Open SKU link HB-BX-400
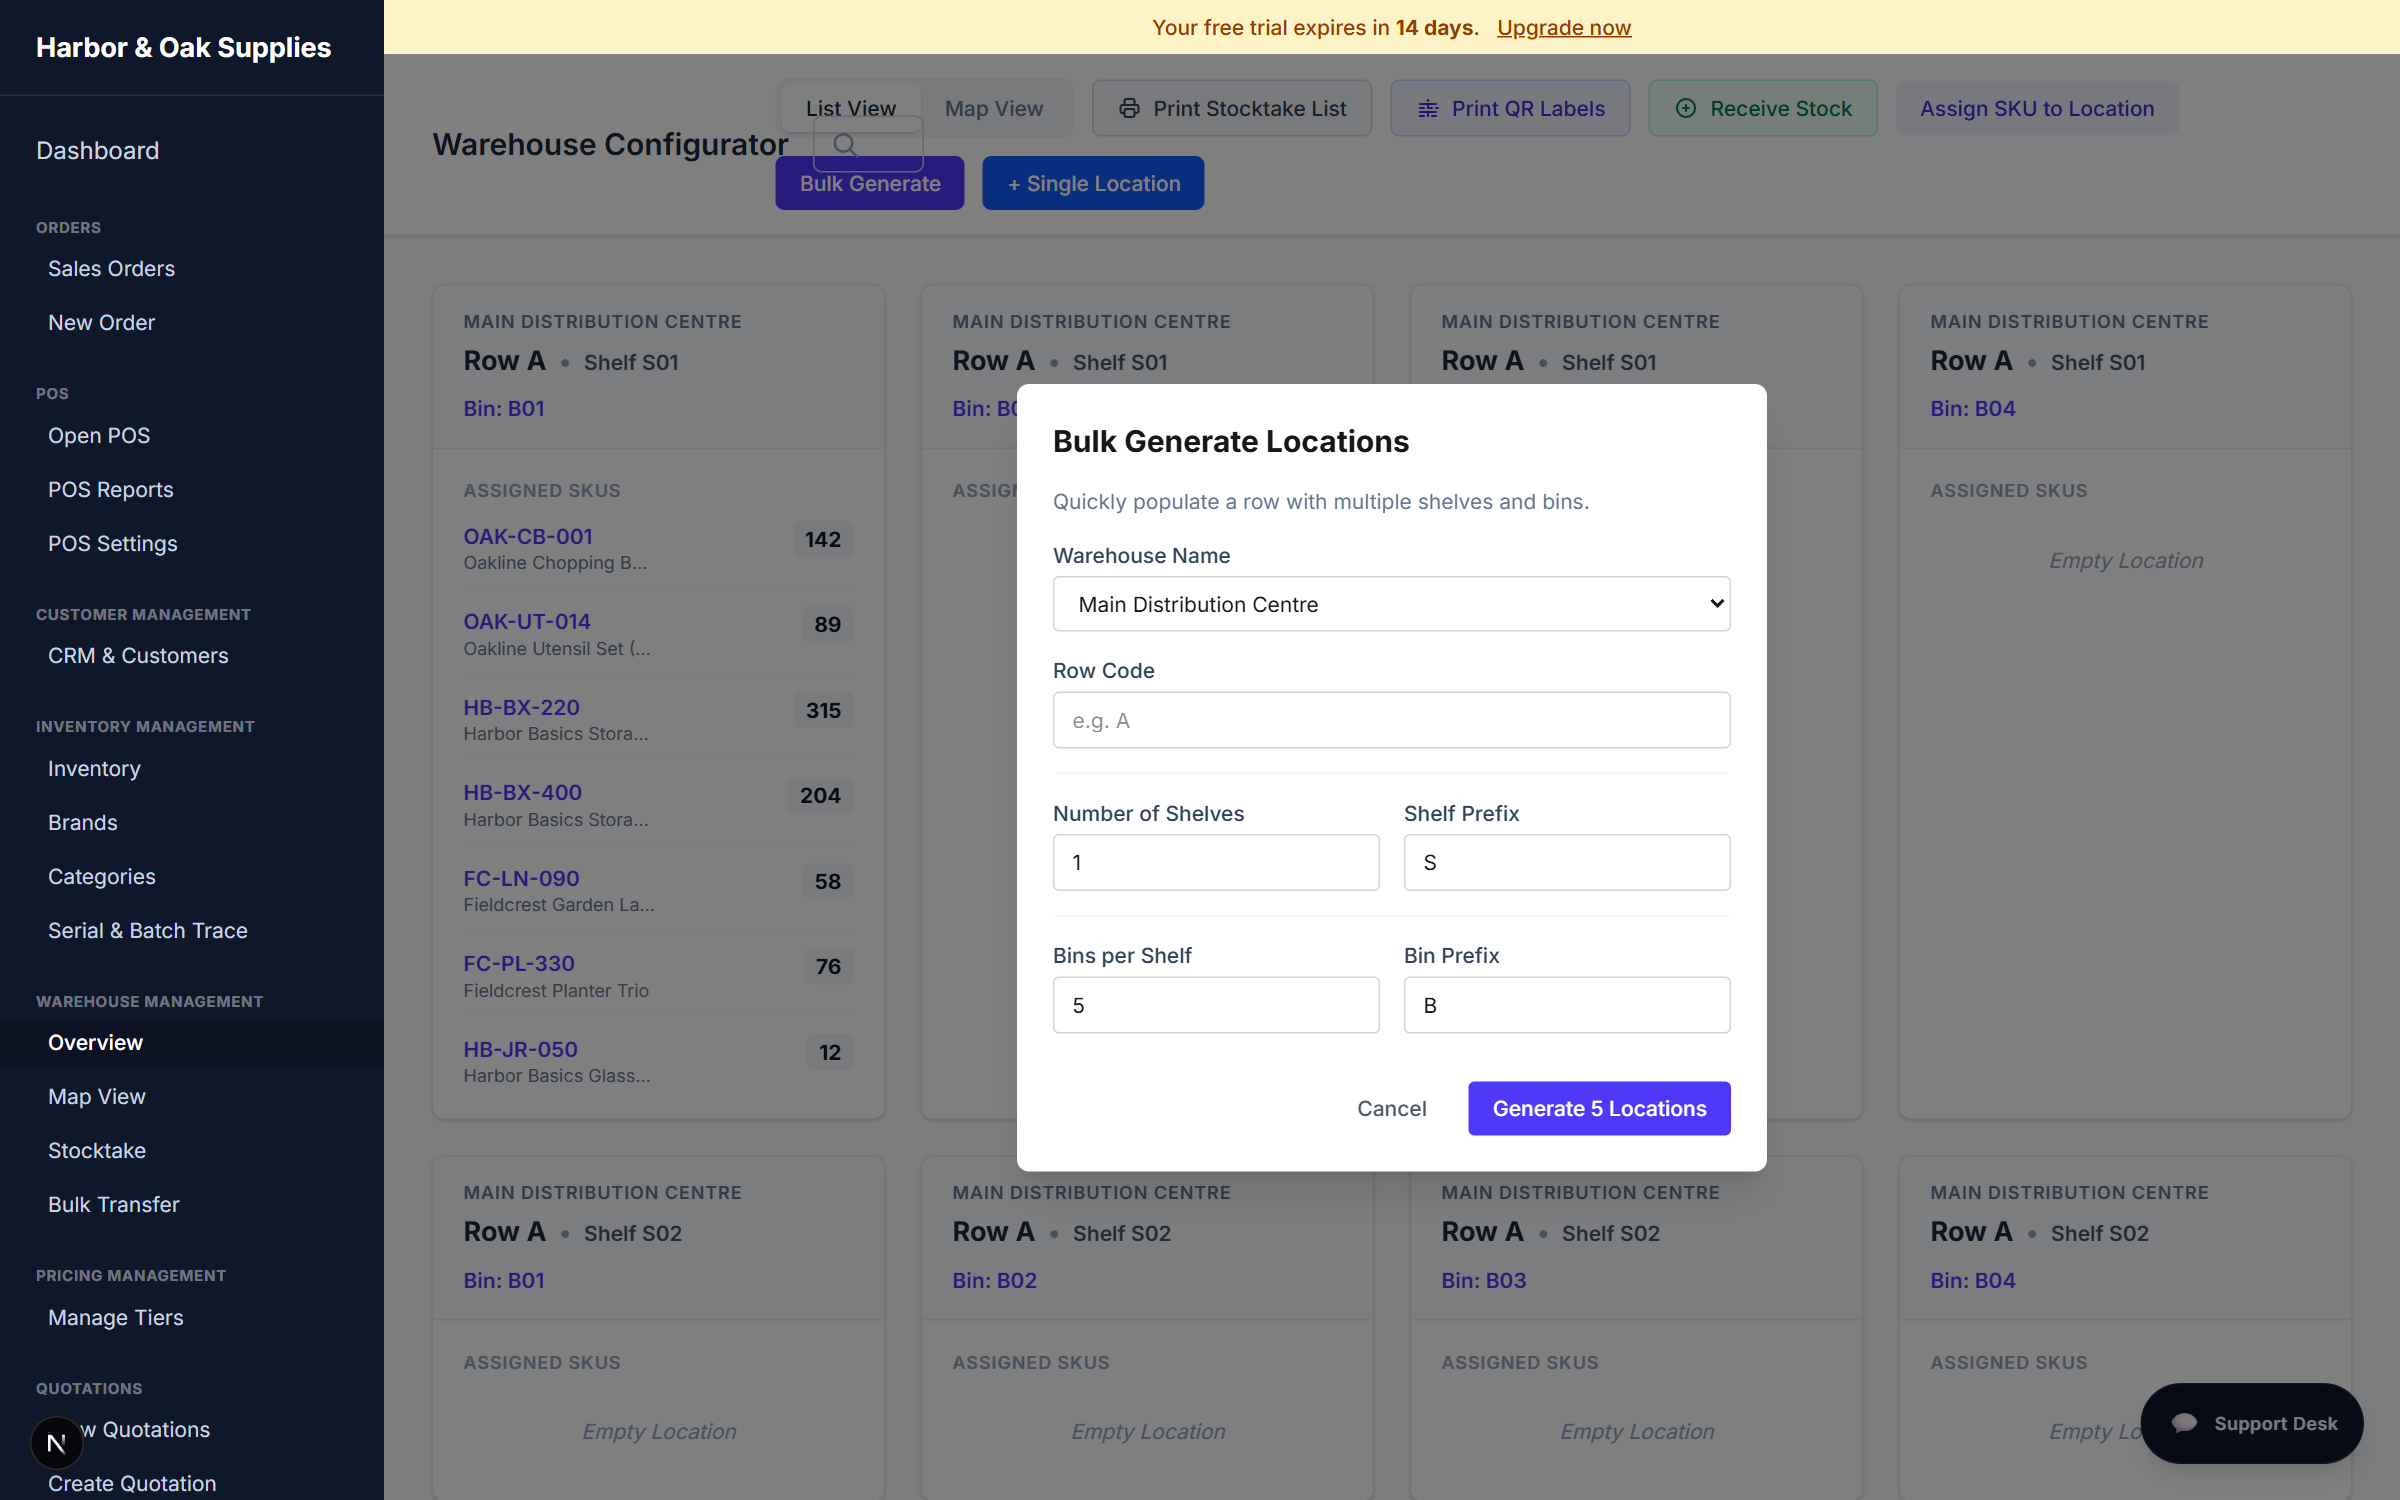This screenshot has height=1500, width=2400. point(522,792)
